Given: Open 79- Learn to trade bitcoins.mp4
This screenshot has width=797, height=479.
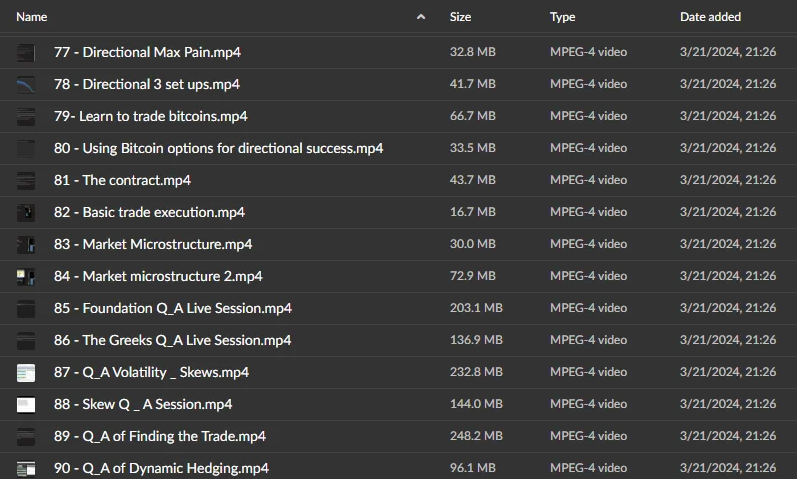Looking at the screenshot, I should click(x=150, y=116).
